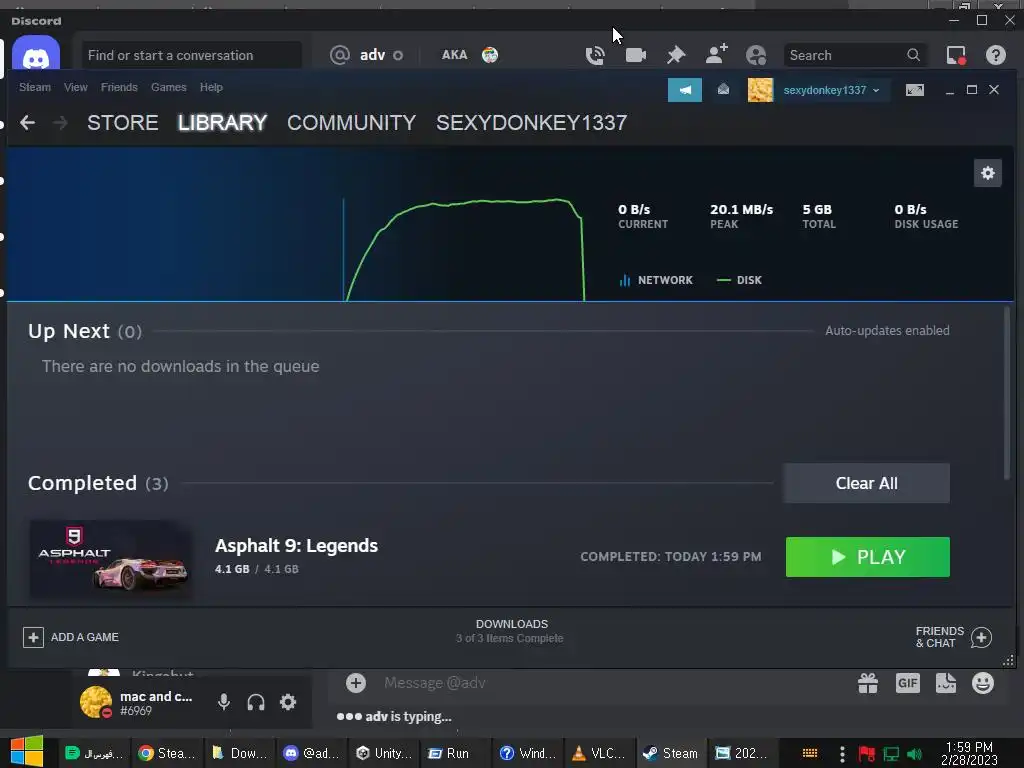The width and height of the screenshot is (1024, 768).
Task: Open Discord inbox icon
Action: tap(956, 56)
